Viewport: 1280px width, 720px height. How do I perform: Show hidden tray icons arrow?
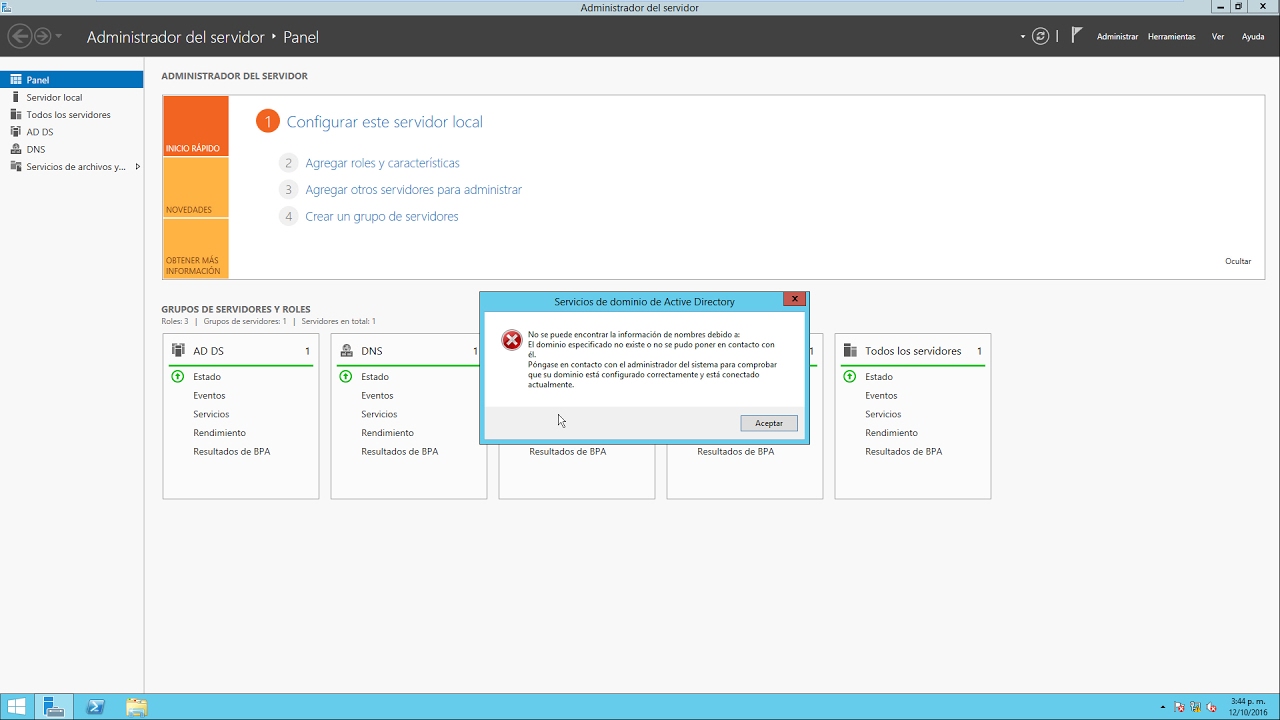click(1162, 708)
